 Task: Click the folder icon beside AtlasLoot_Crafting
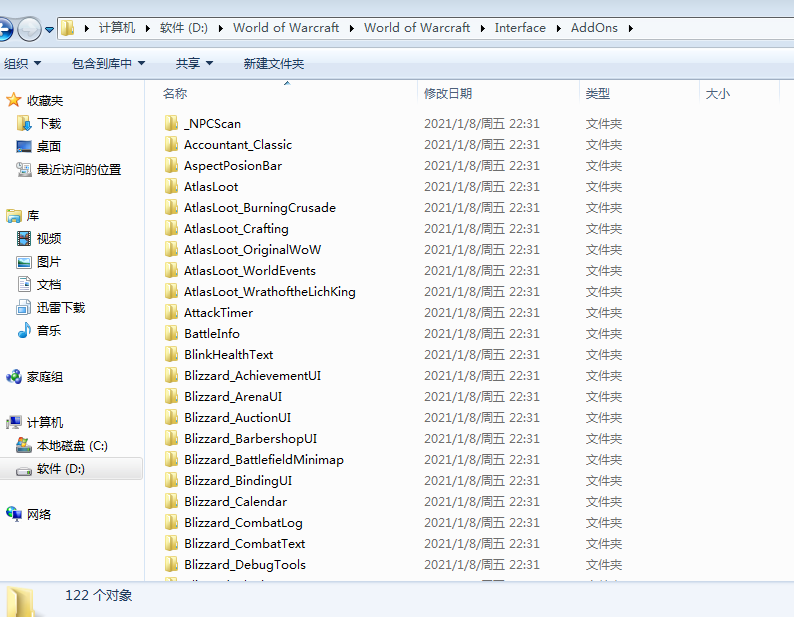(x=172, y=229)
